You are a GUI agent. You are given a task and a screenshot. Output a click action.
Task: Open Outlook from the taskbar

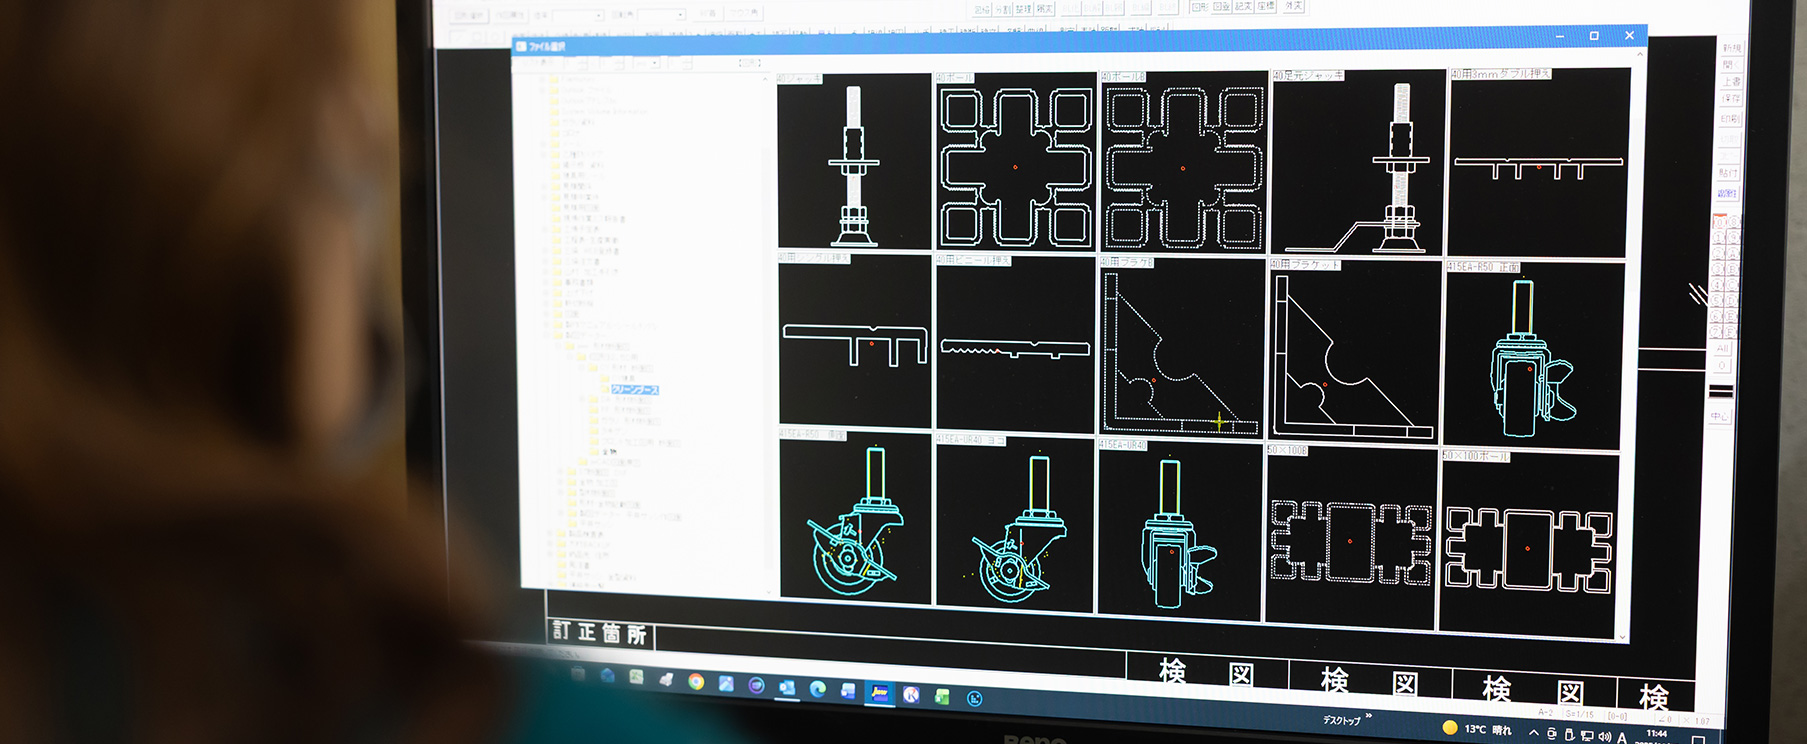[x=787, y=688]
